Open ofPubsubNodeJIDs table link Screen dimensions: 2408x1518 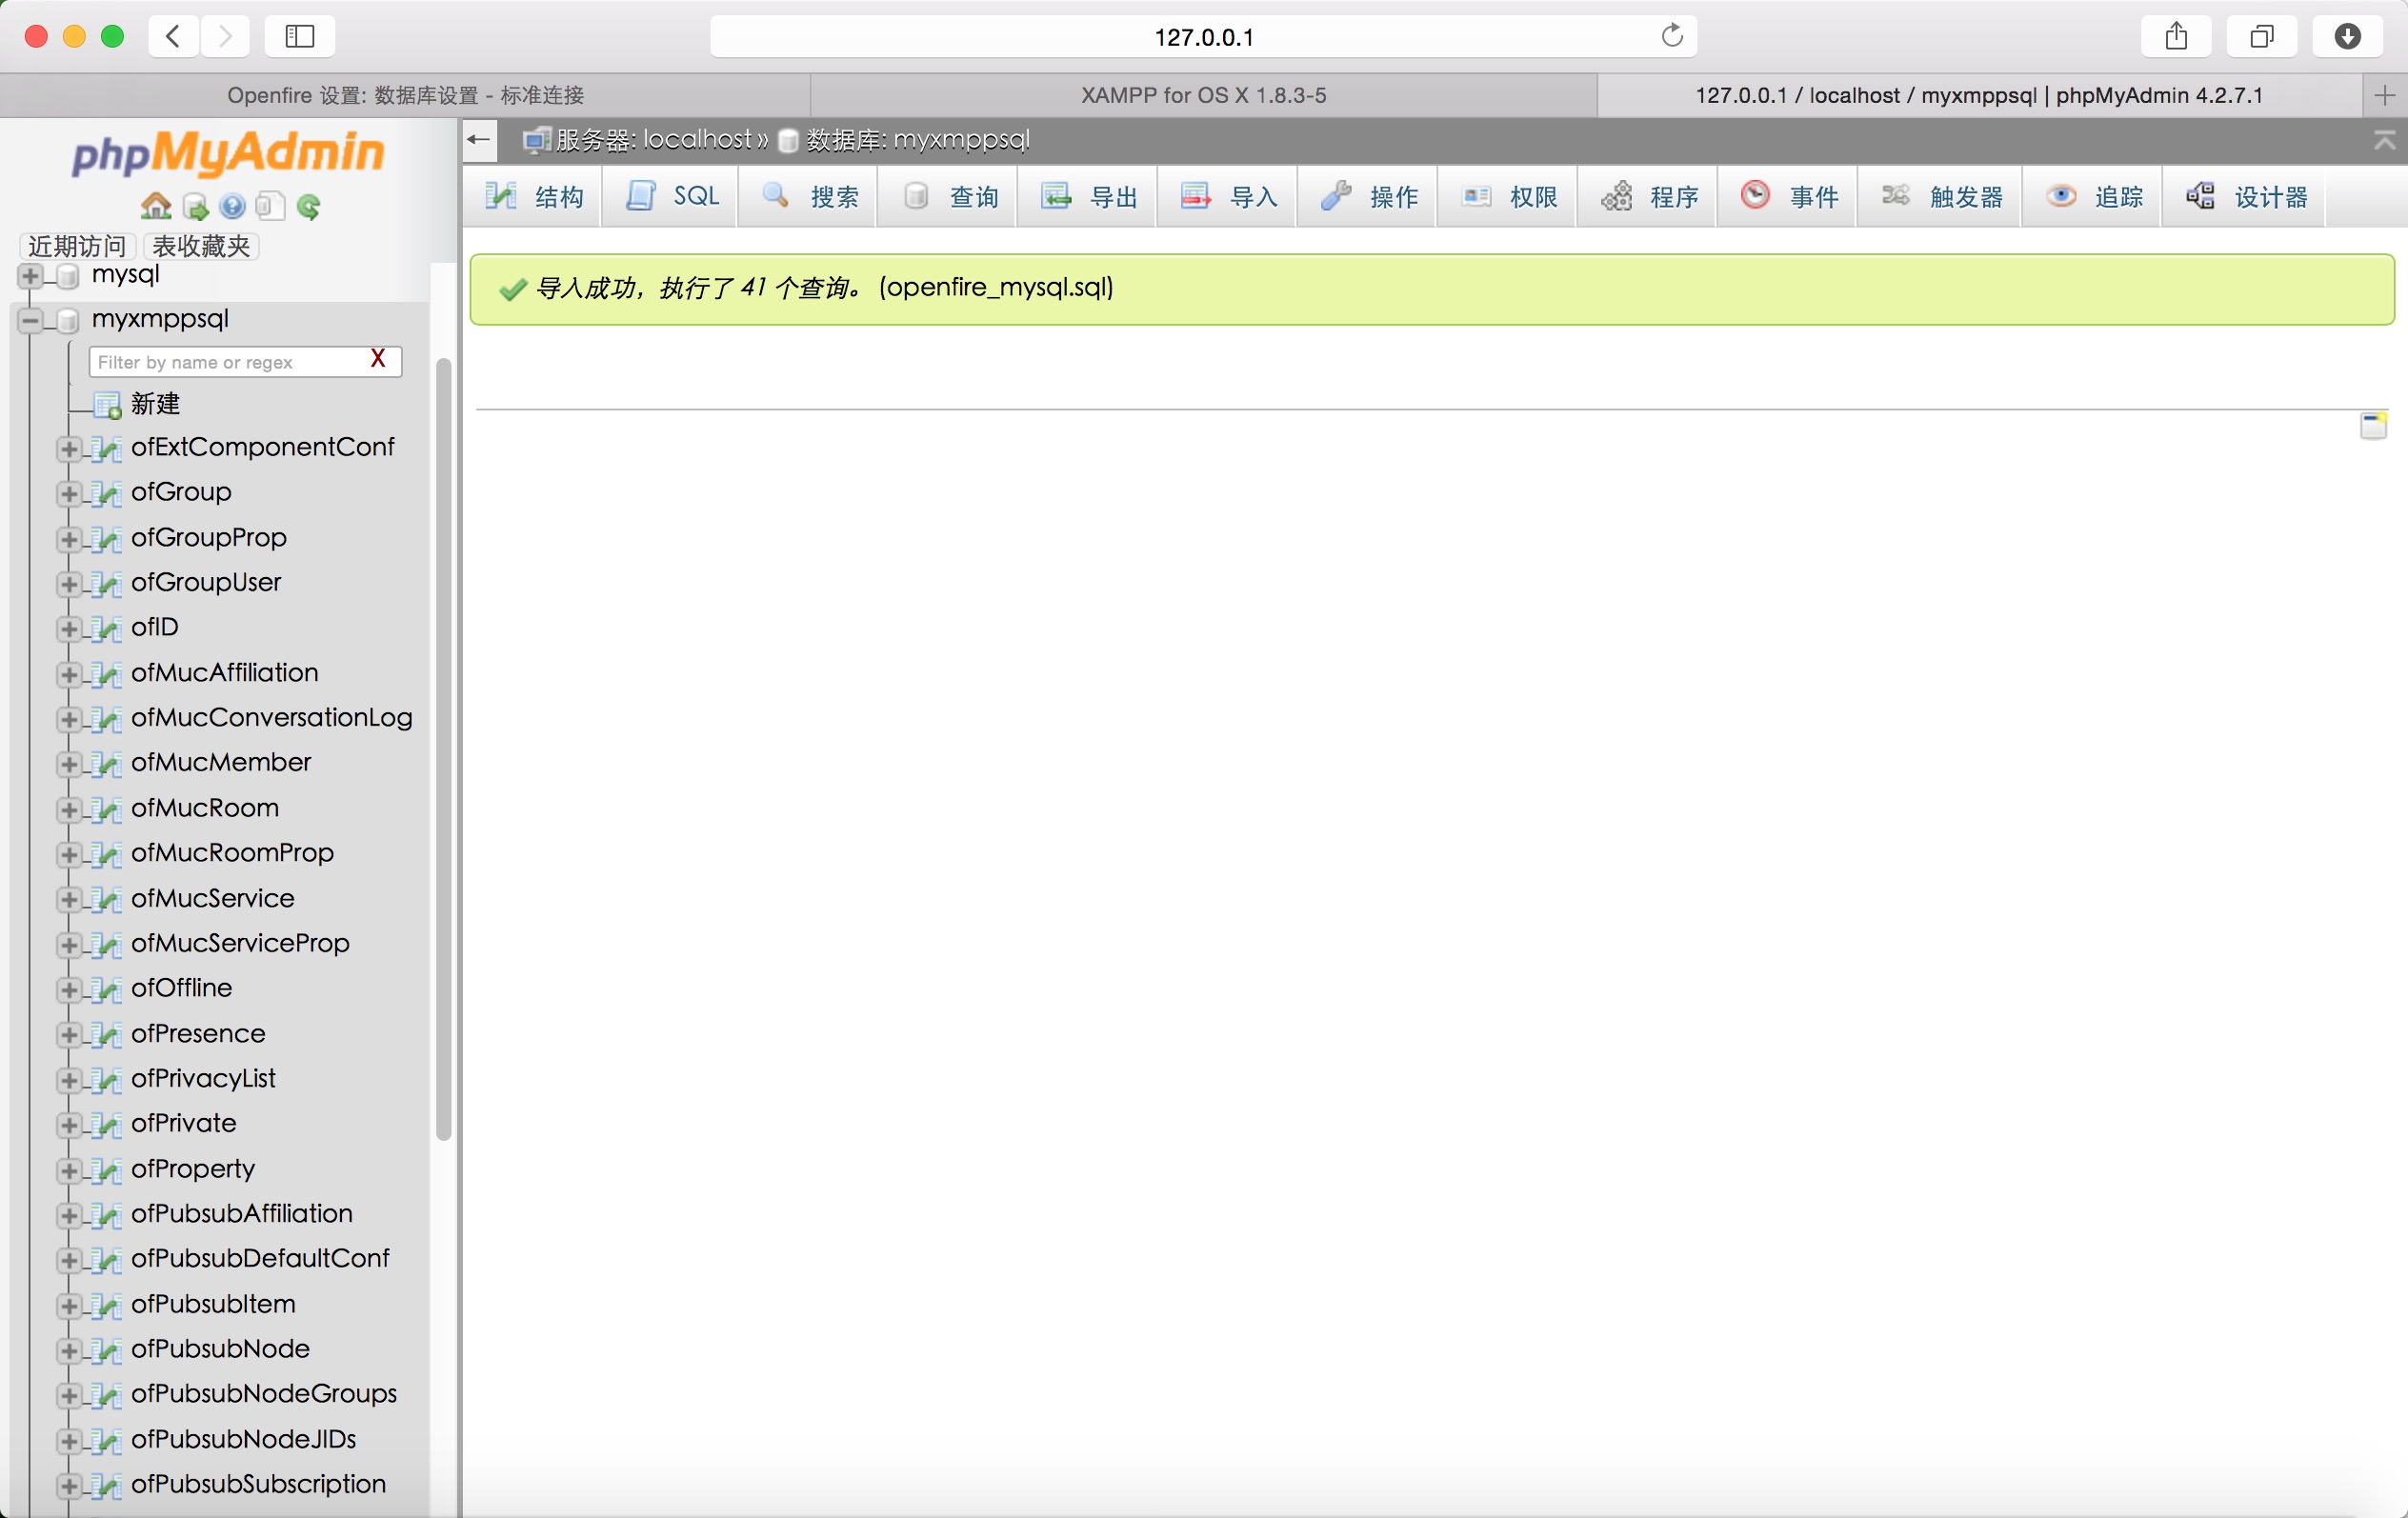click(244, 1440)
